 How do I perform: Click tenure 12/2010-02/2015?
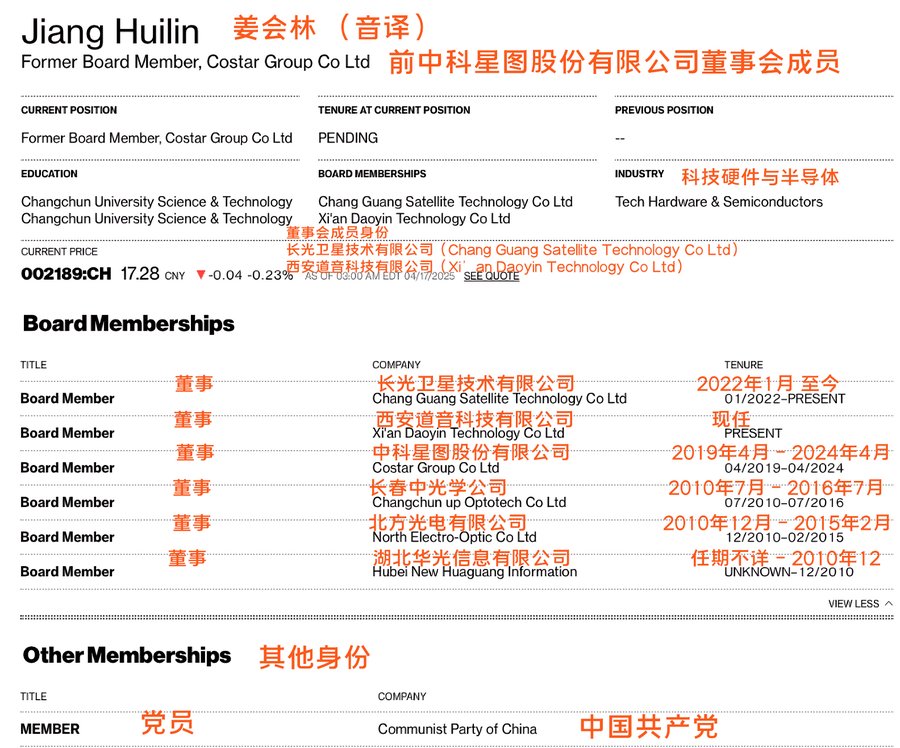pos(784,537)
